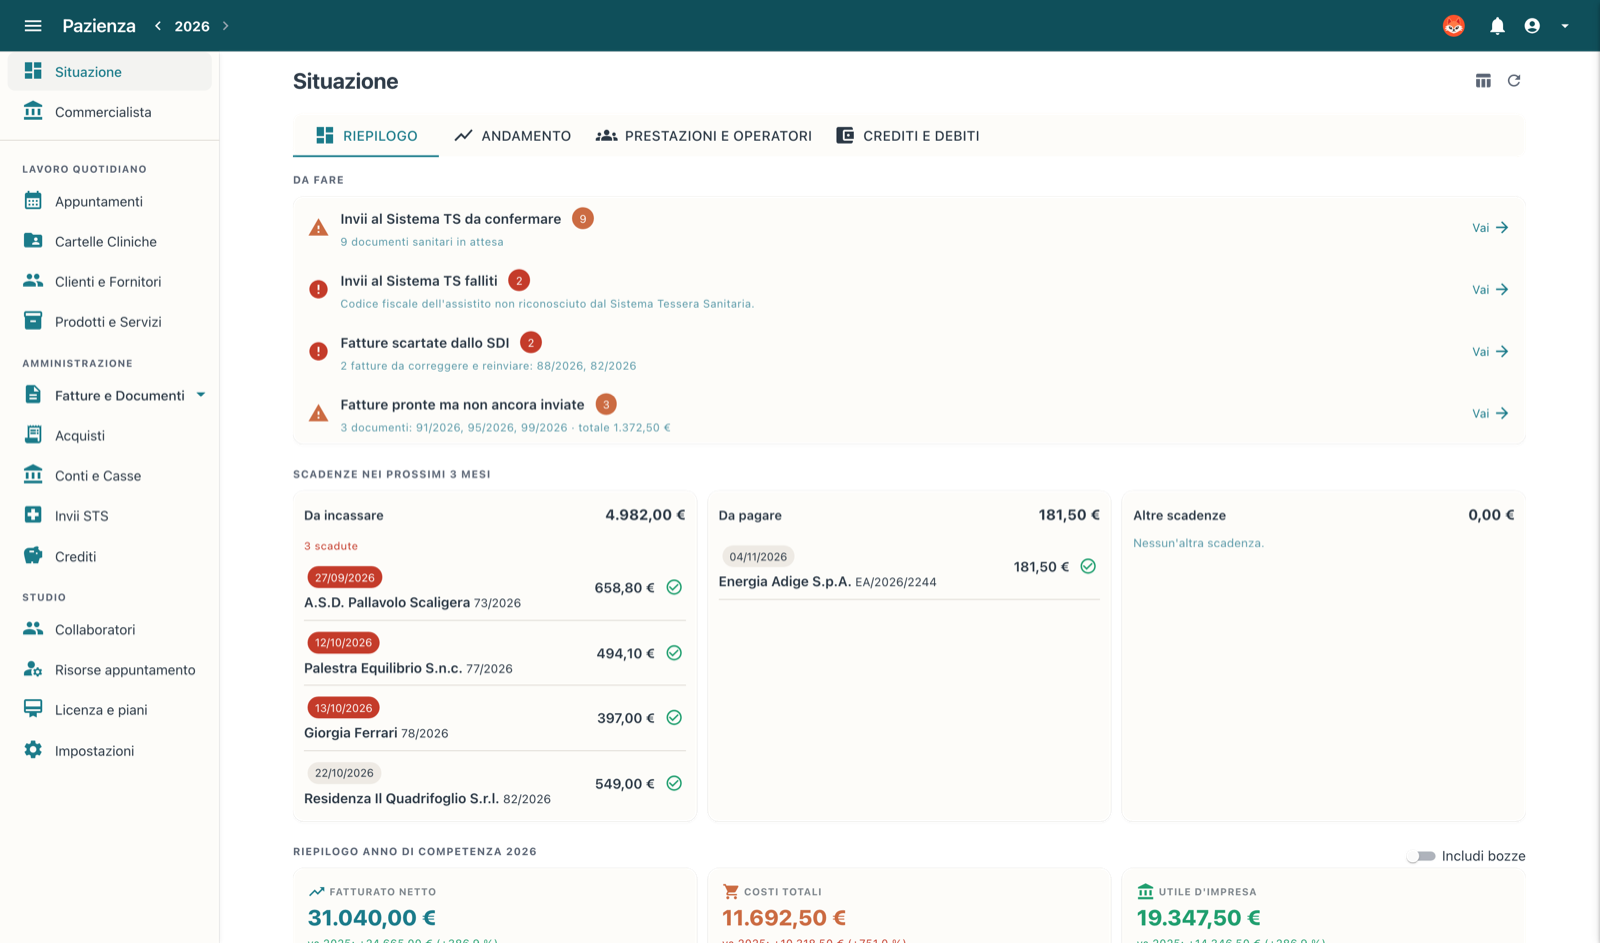Open the Acquisti section
This screenshot has height=943, width=1600.
(x=110, y=436)
